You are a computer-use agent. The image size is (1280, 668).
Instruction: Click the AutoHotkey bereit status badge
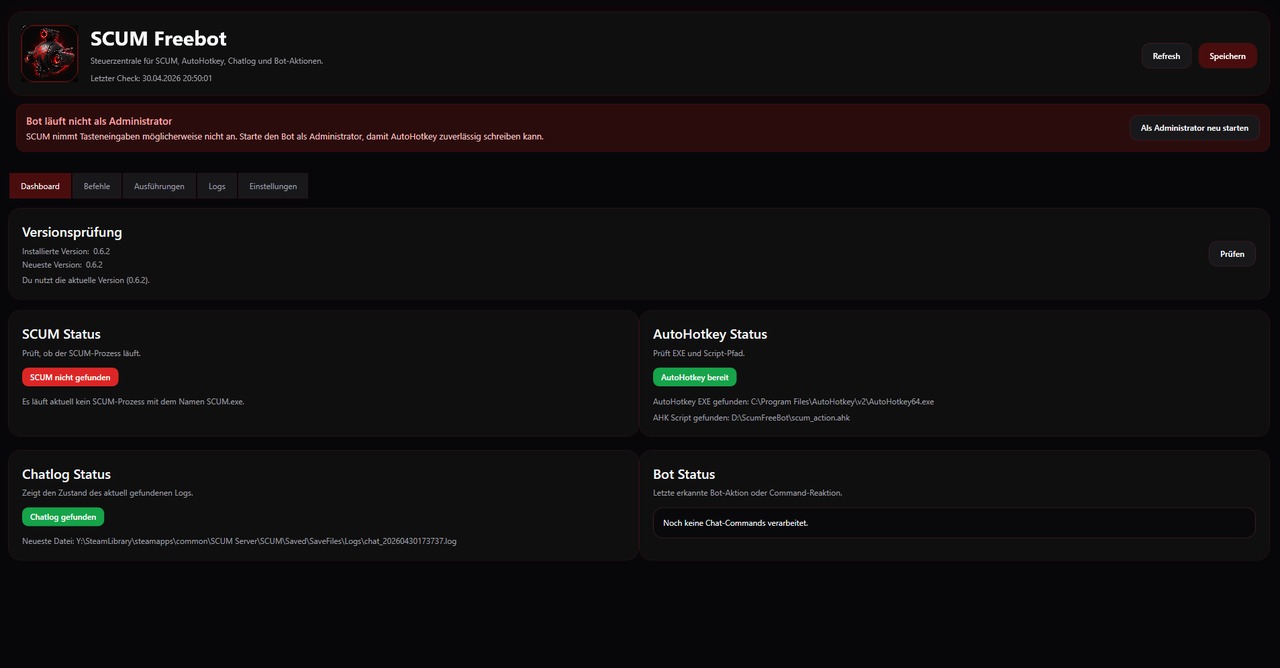[x=695, y=377]
